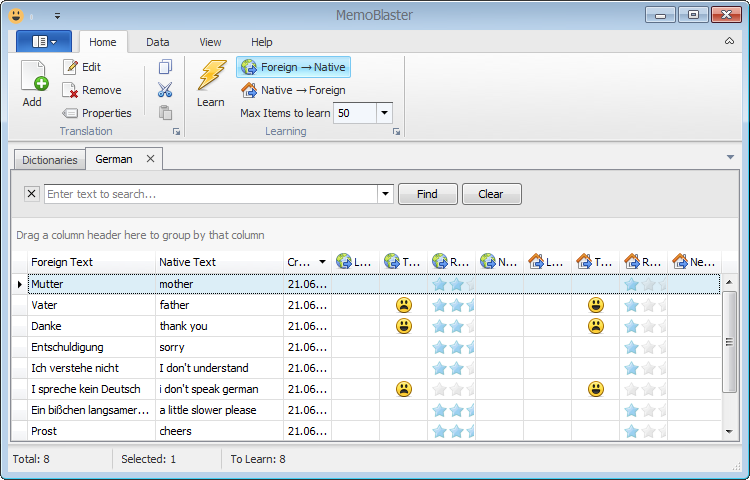Image resolution: width=750 pixels, height=480 pixels.
Task: Click the Cut scissors icon
Action: (165, 90)
